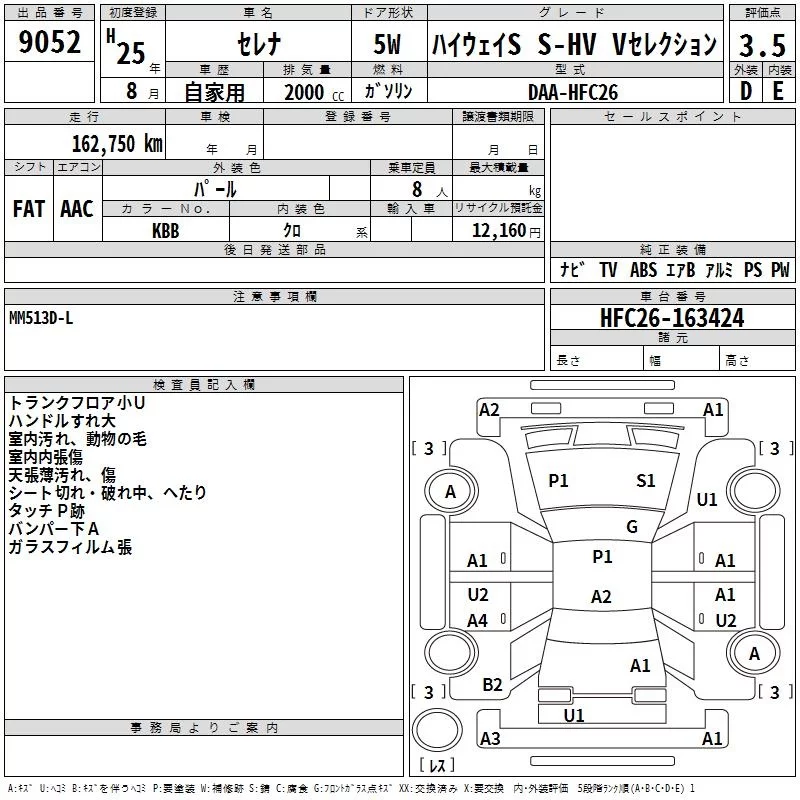Click the 長さ dimension label

(x=568, y=361)
